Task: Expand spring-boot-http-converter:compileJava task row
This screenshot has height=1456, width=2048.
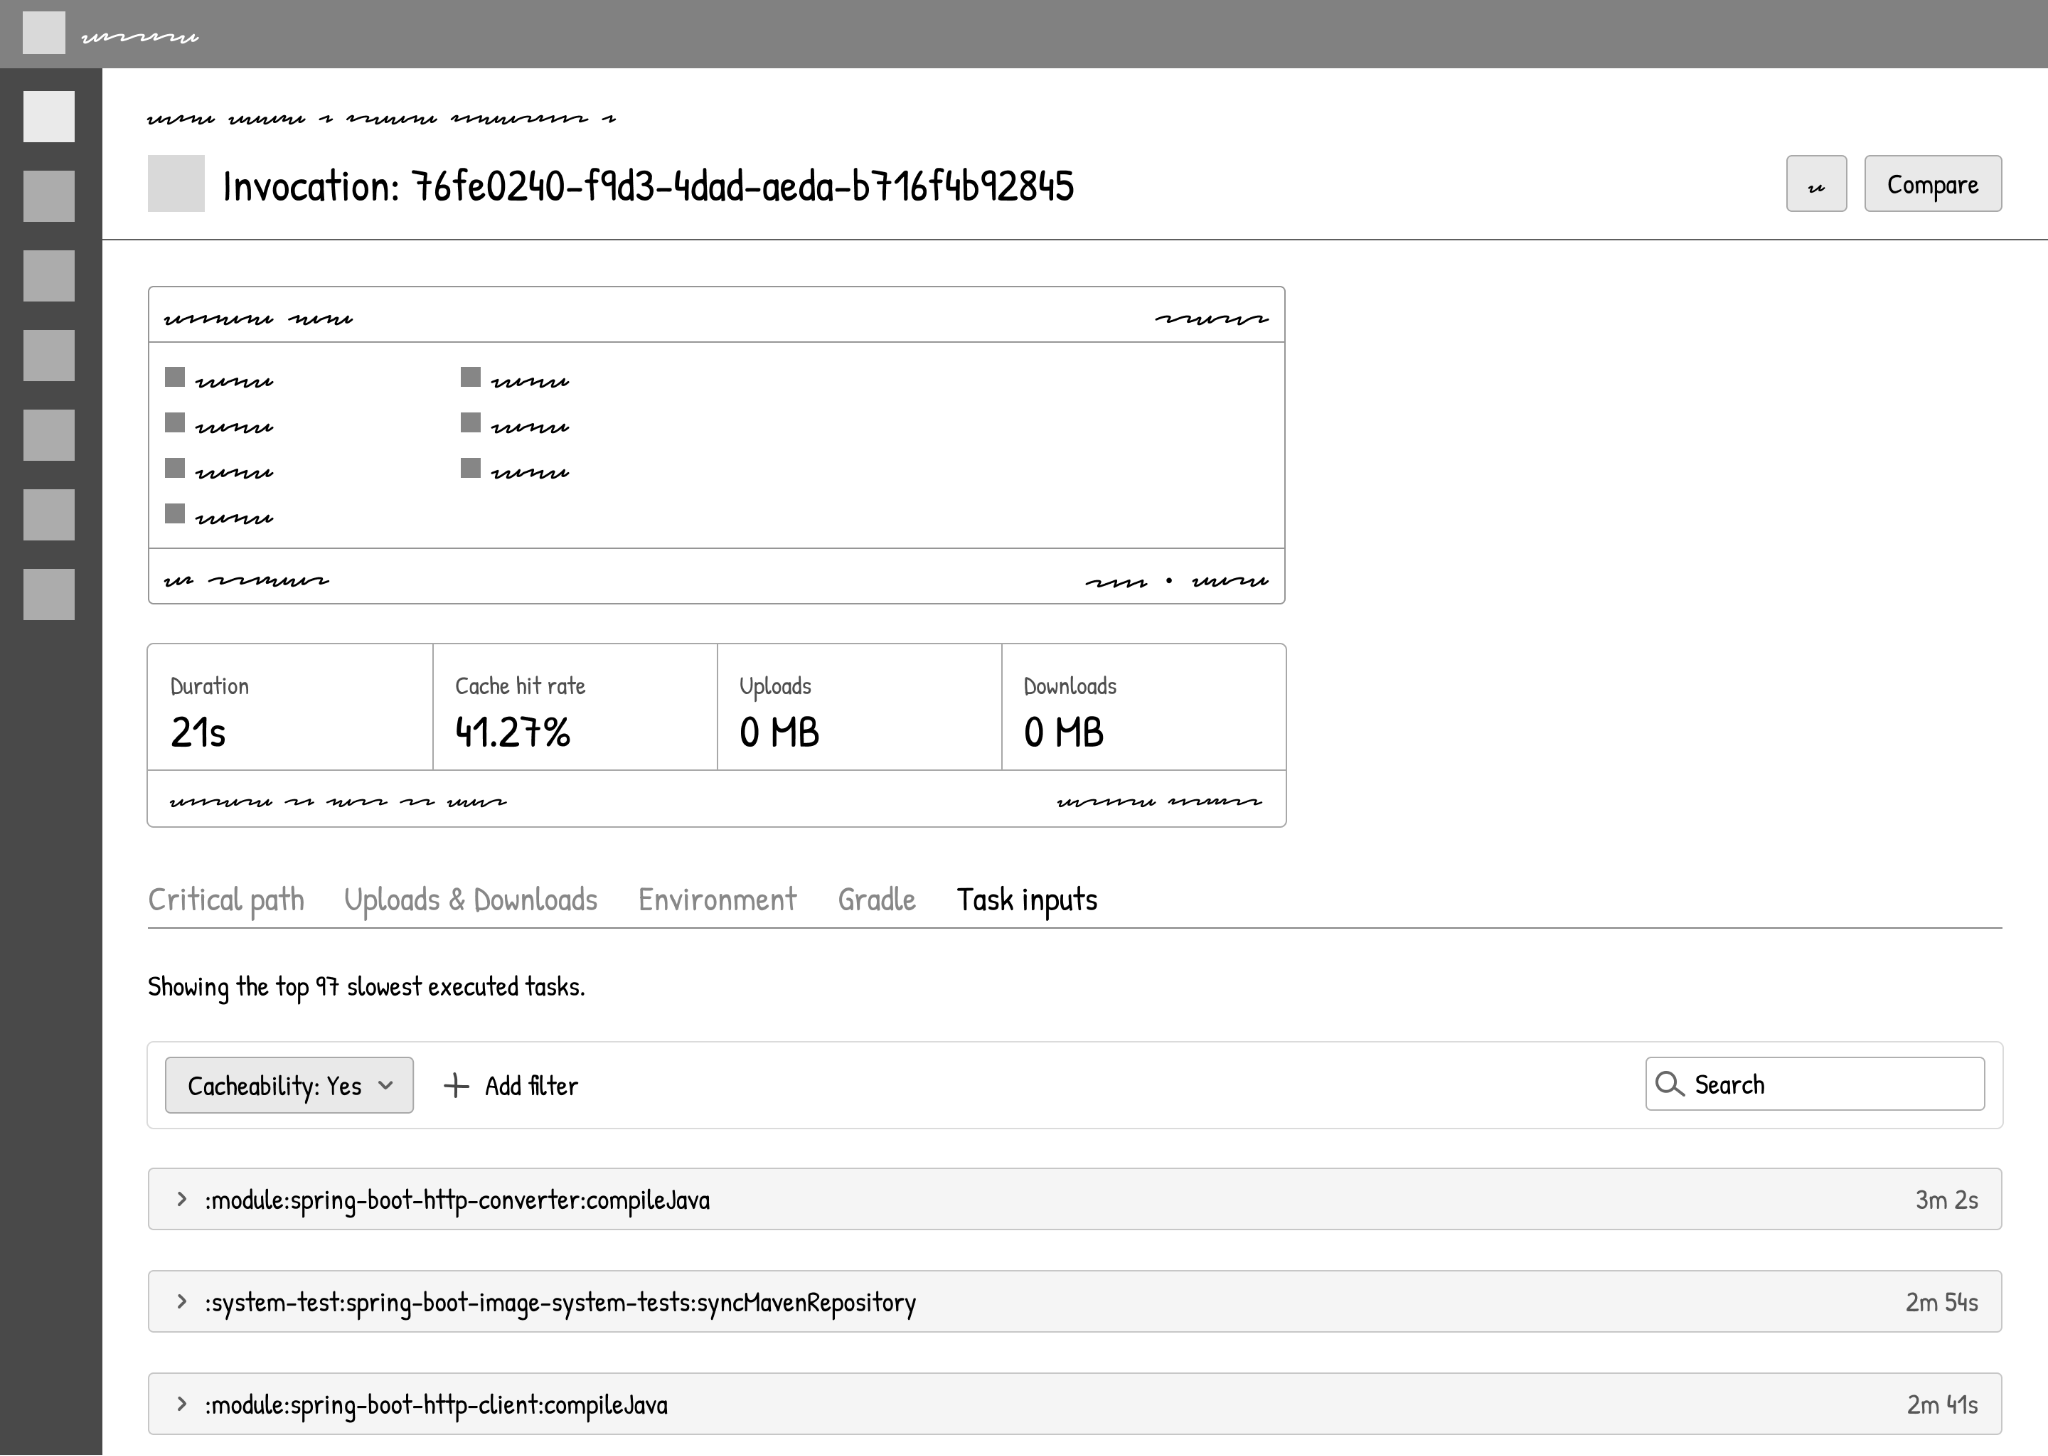Action: point(1075,1199)
